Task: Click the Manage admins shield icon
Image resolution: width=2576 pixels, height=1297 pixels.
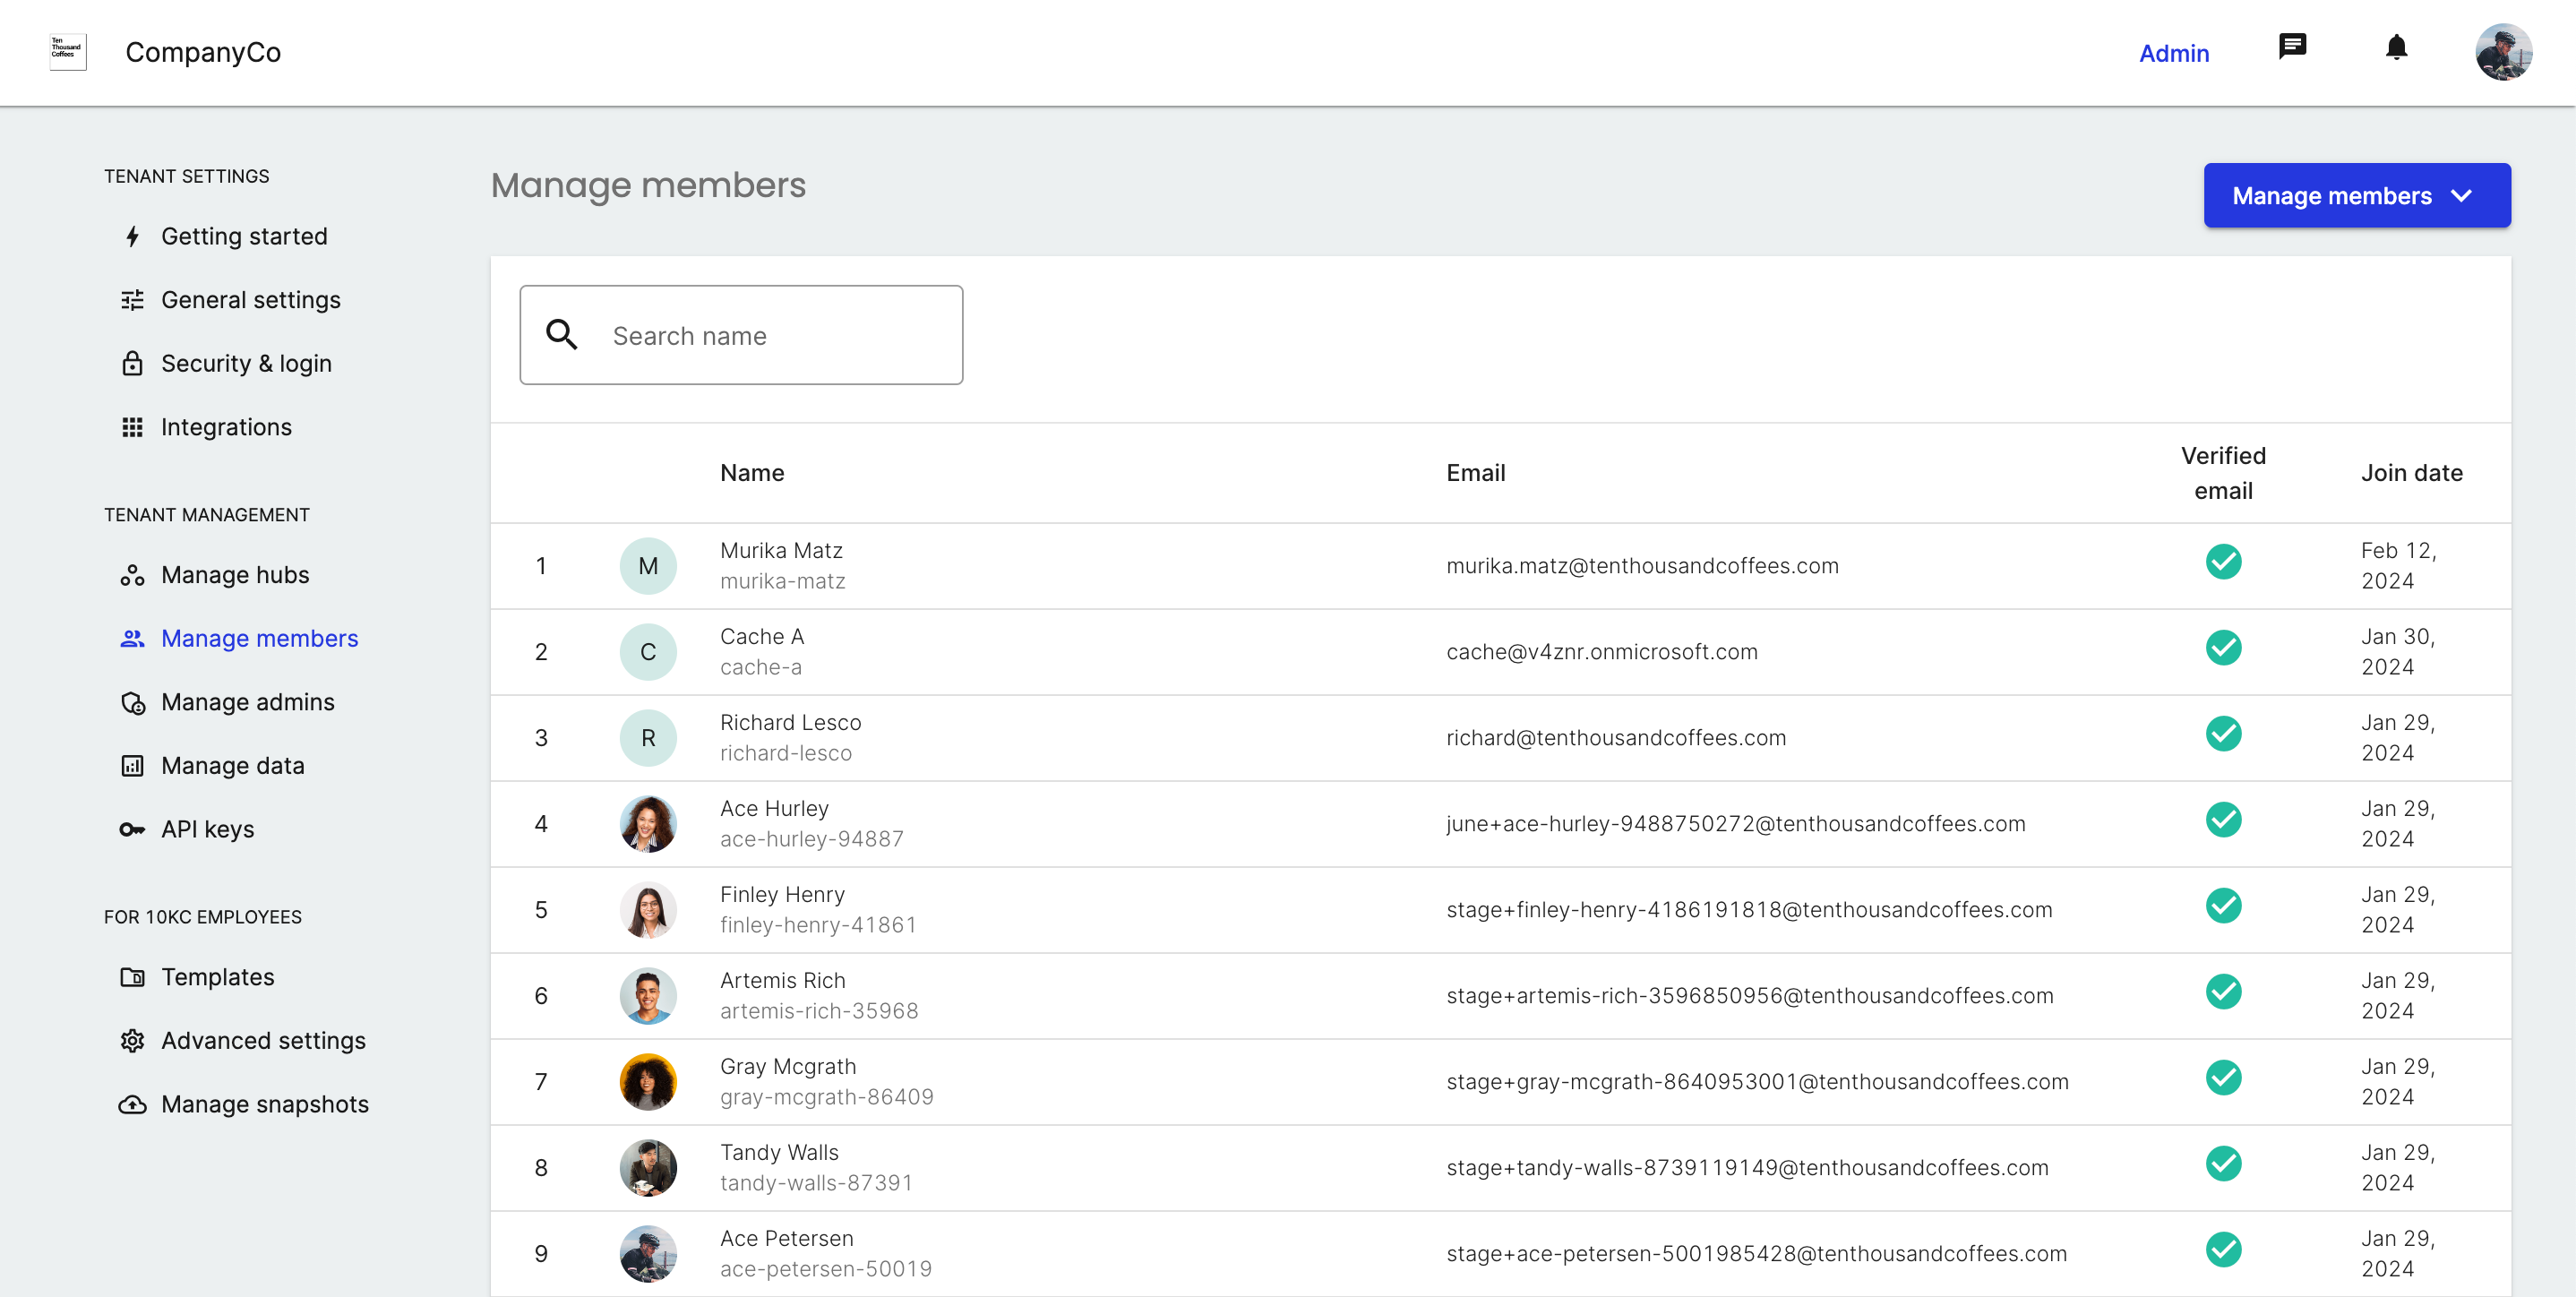Action: click(132, 702)
